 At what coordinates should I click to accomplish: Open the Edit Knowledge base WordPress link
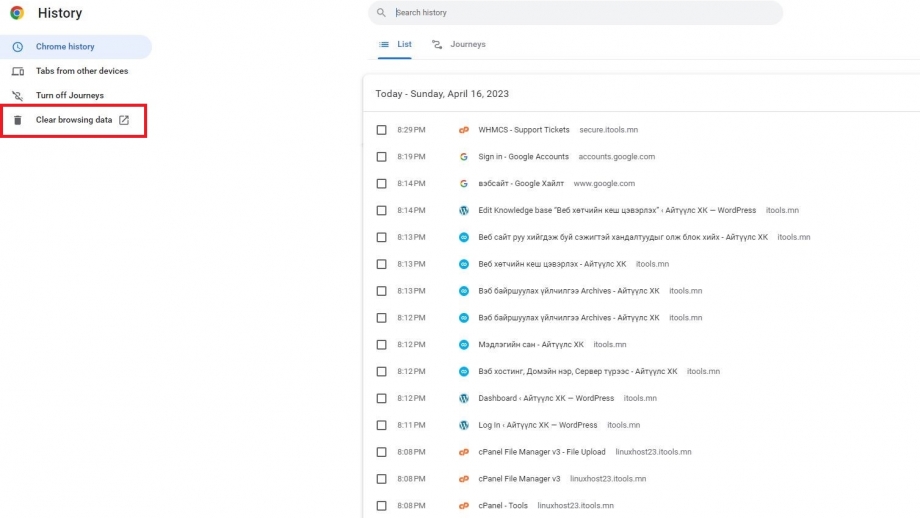tap(617, 210)
